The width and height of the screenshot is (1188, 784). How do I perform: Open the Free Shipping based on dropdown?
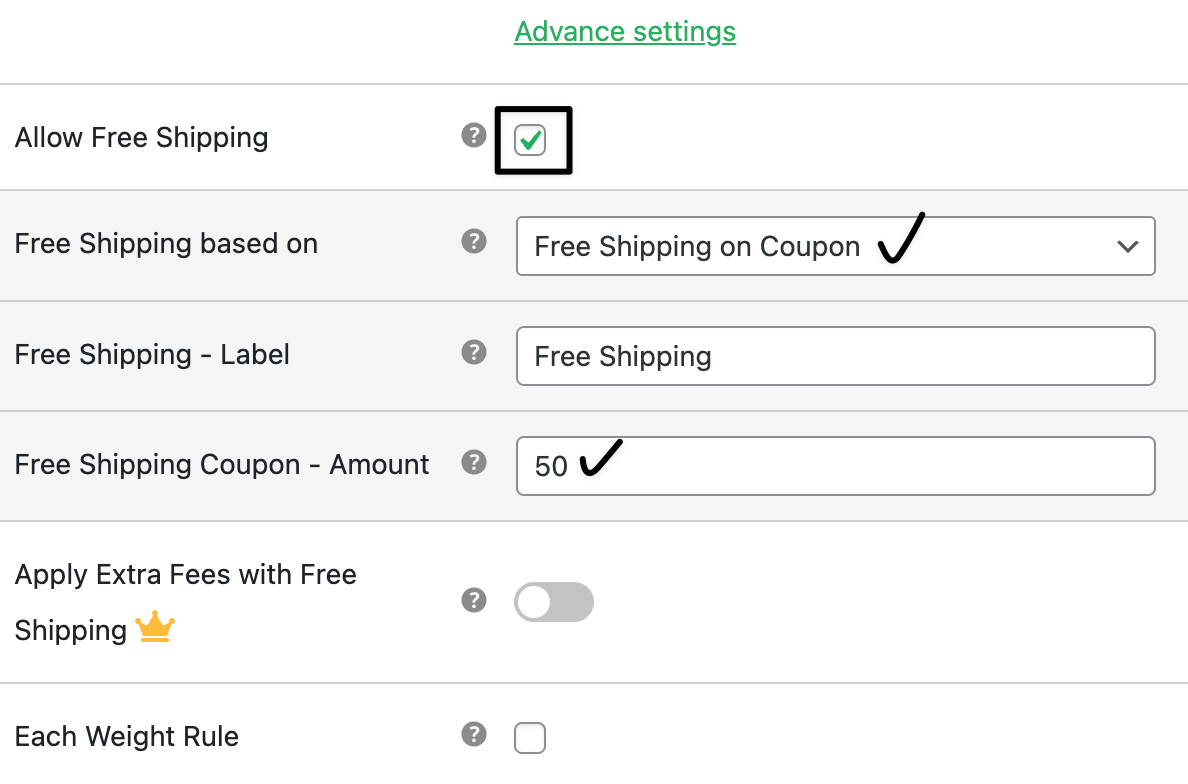[x=835, y=246]
